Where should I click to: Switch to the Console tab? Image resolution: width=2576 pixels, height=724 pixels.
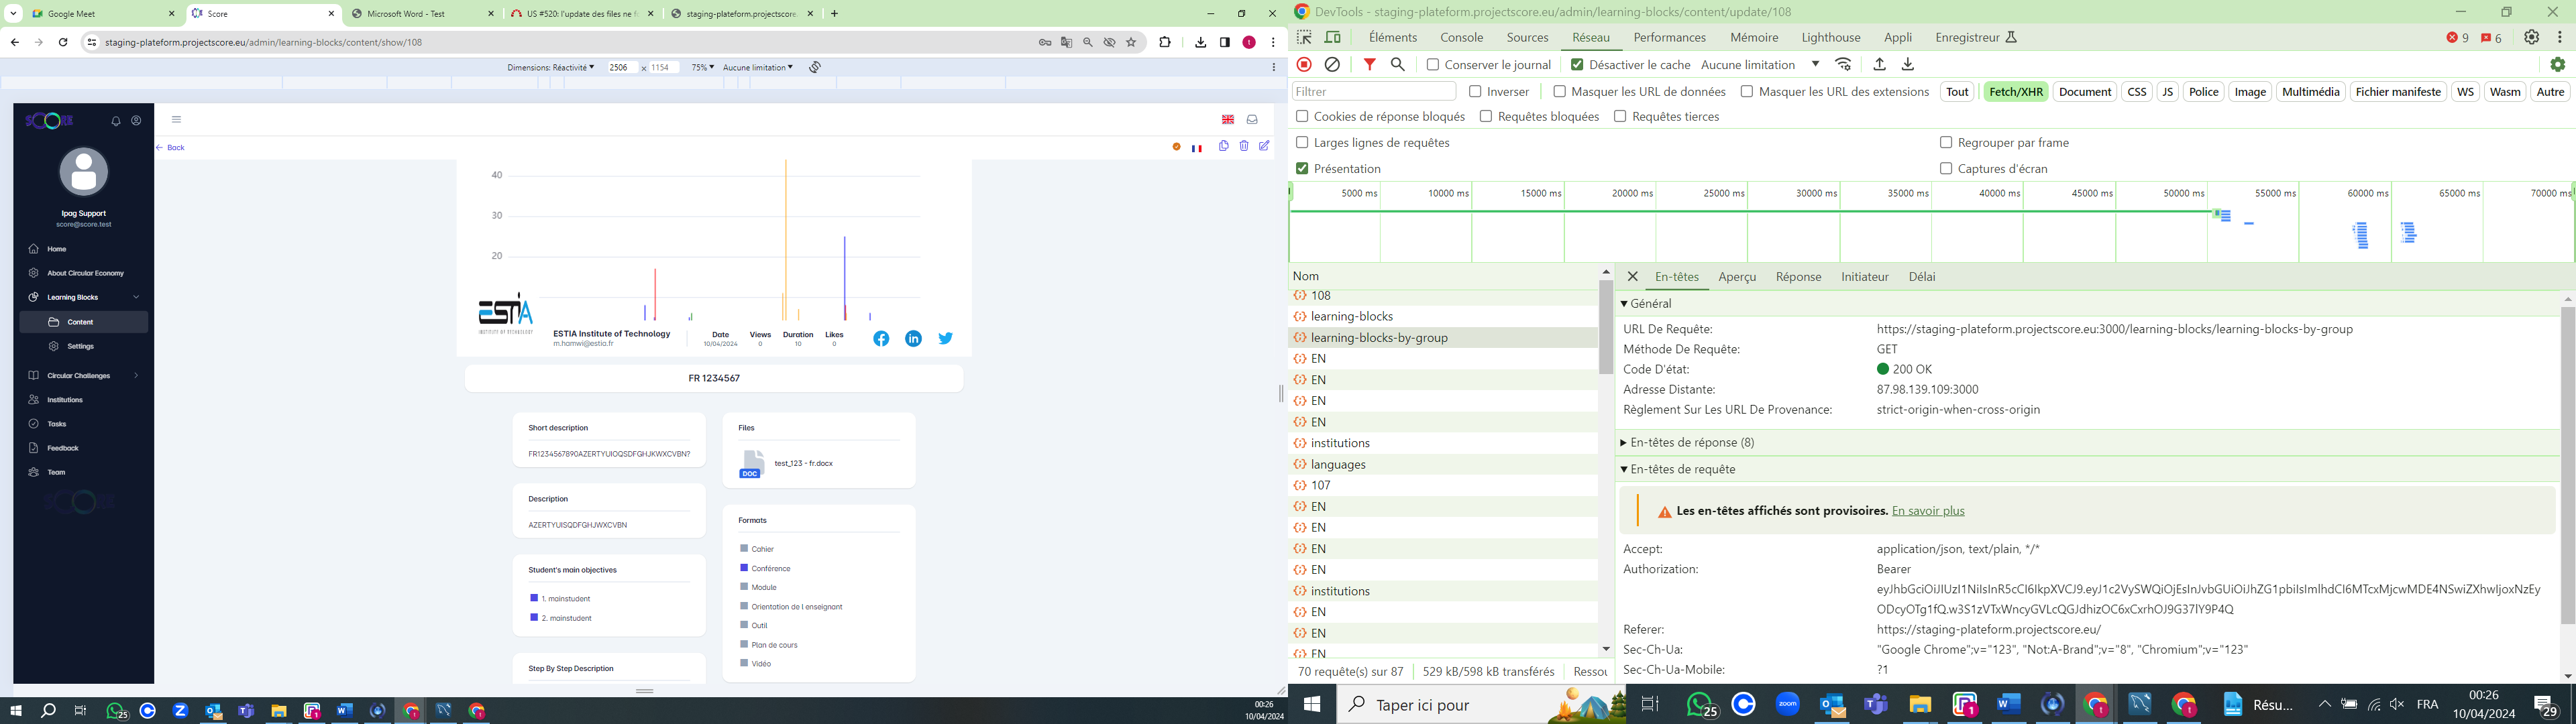(x=1461, y=38)
